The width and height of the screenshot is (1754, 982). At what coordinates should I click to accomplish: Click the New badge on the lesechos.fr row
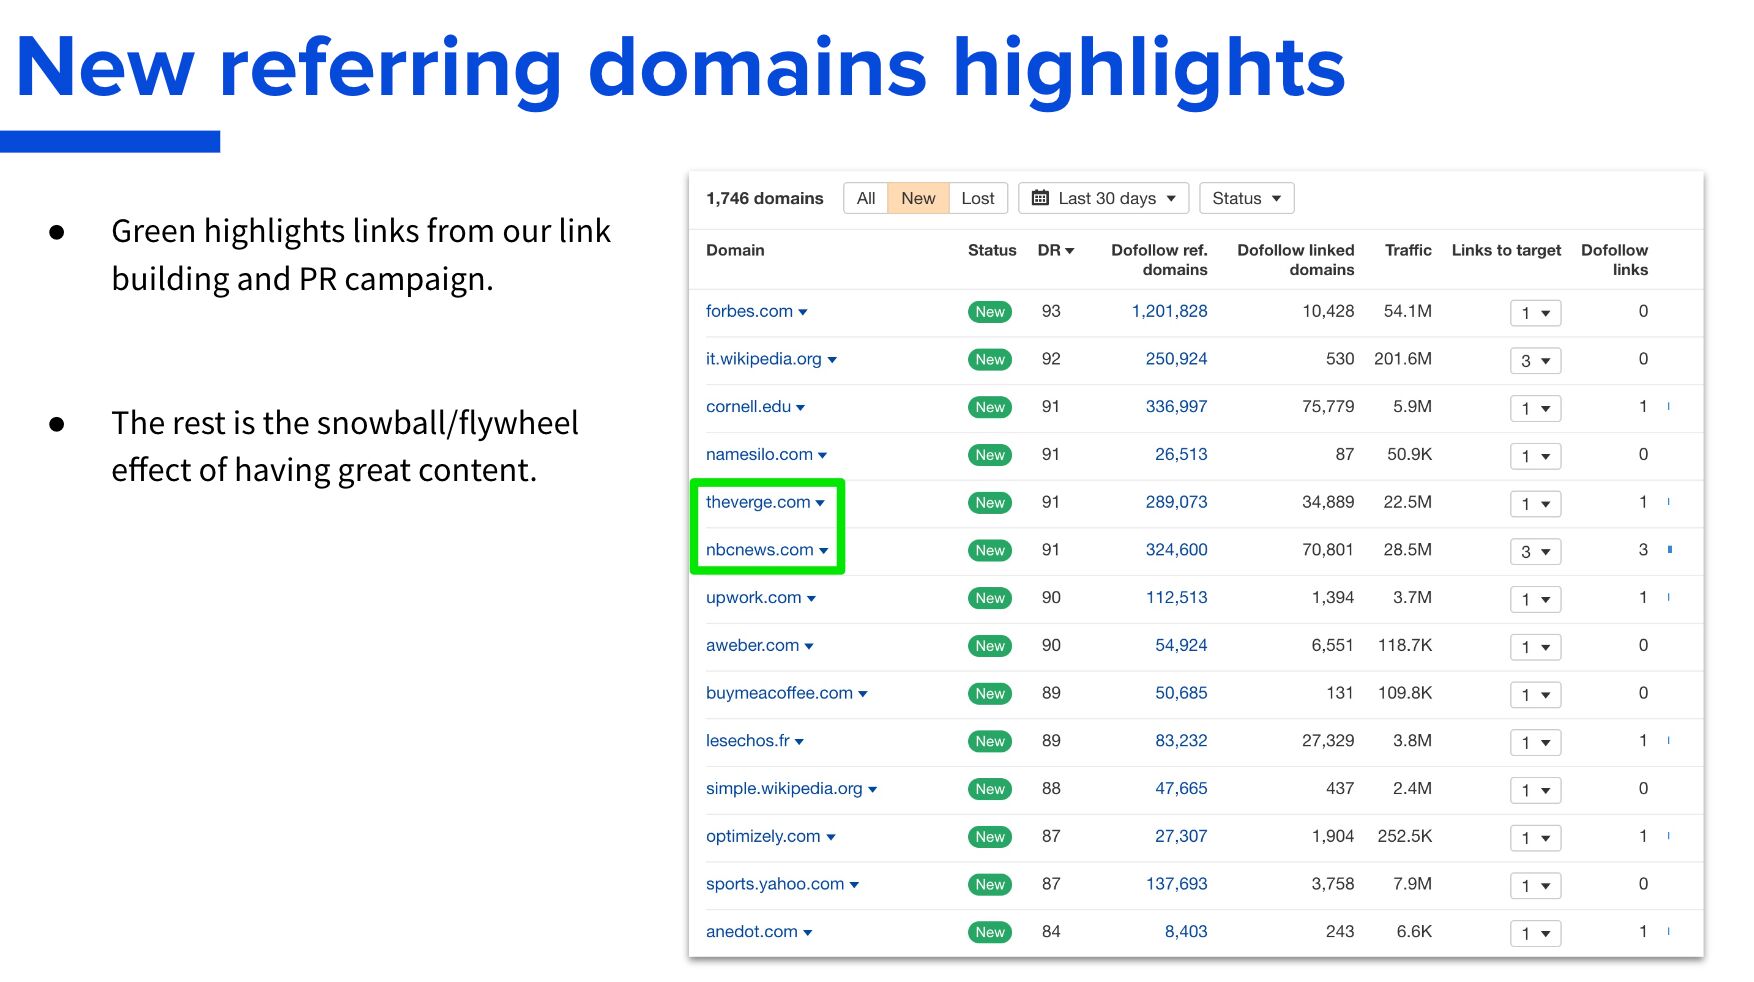pyautogui.click(x=989, y=741)
